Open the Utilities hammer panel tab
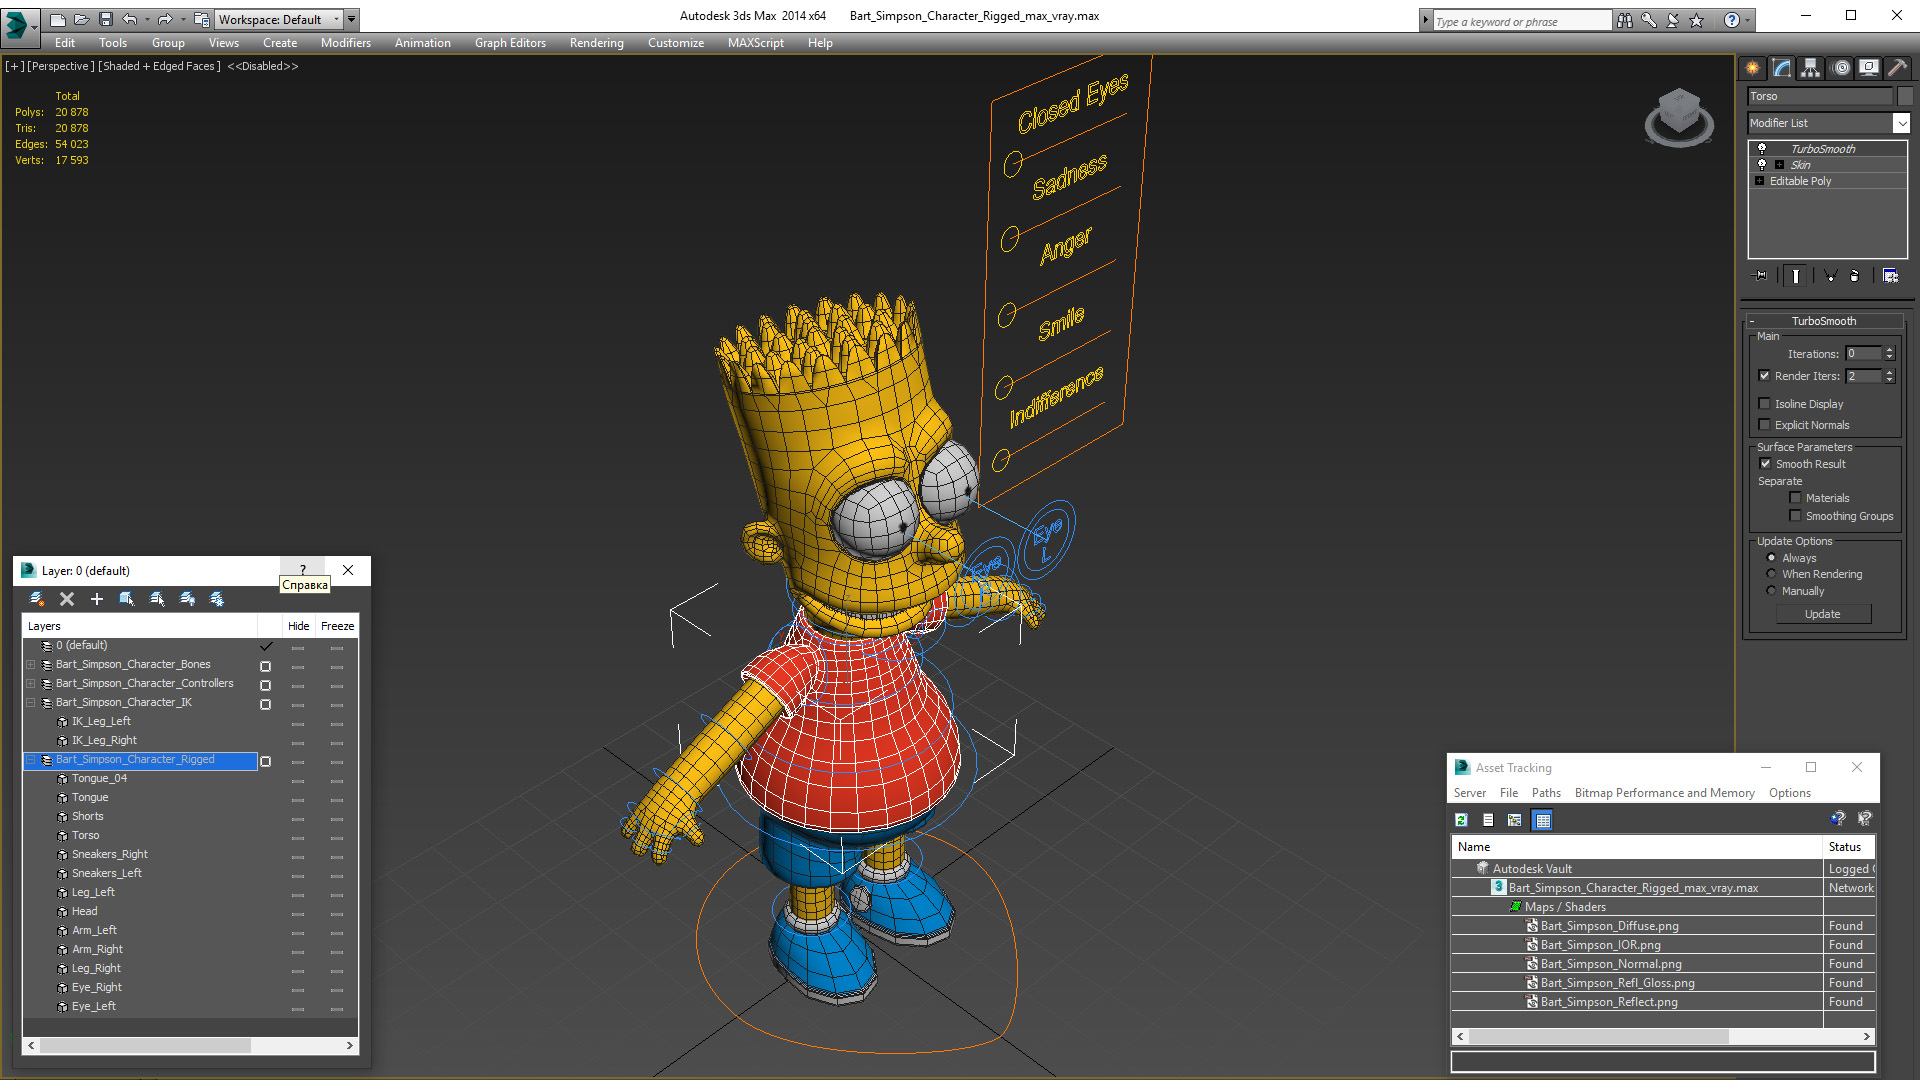This screenshot has width=1920, height=1080. 1897,68
